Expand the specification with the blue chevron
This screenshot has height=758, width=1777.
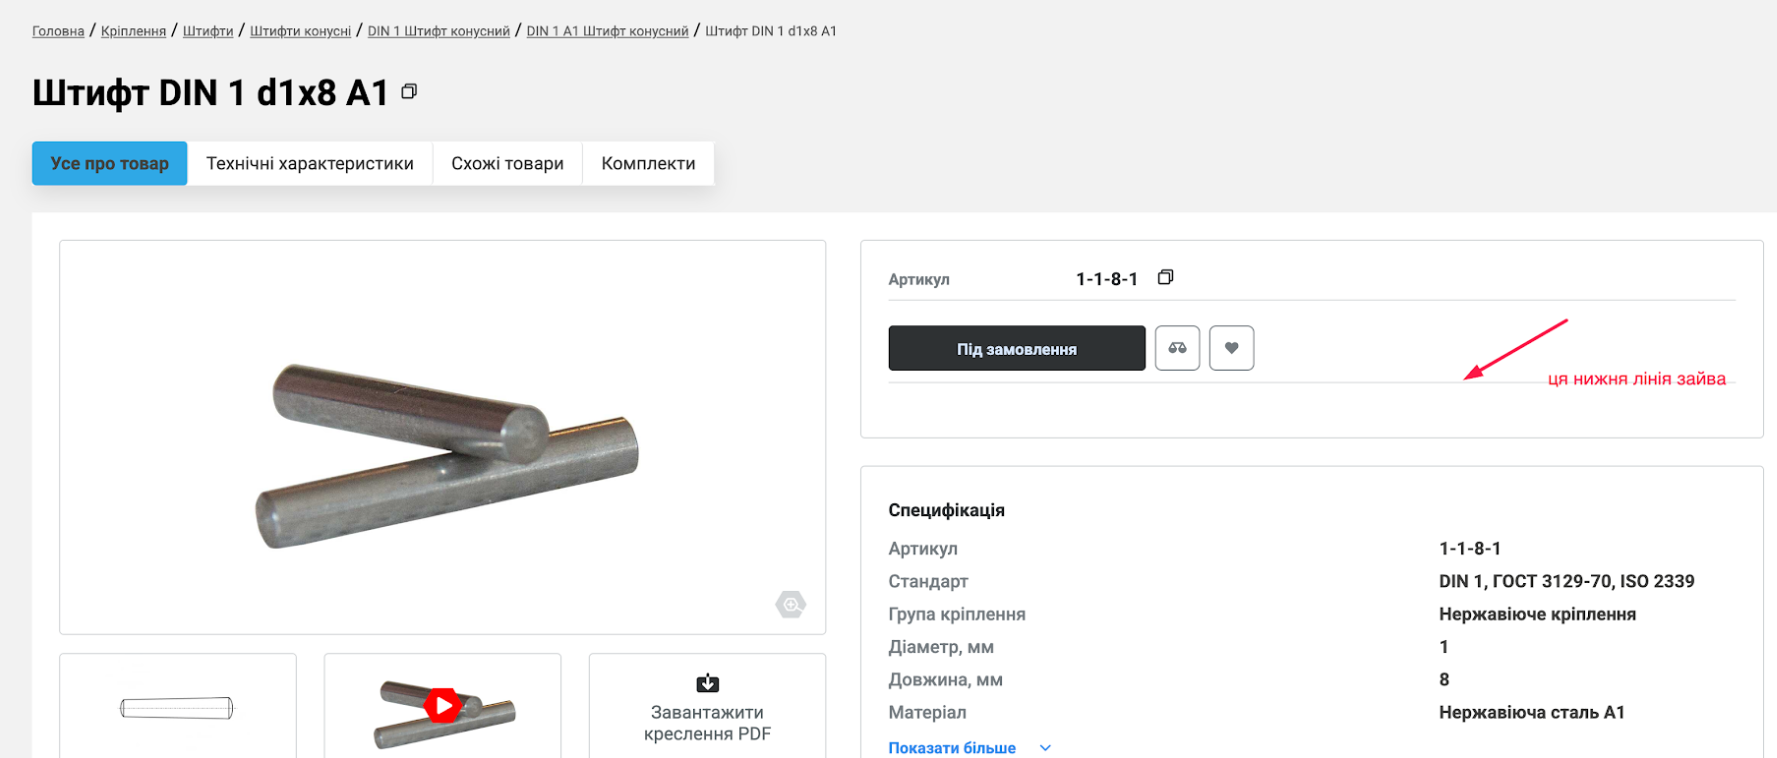click(x=1045, y=748)
